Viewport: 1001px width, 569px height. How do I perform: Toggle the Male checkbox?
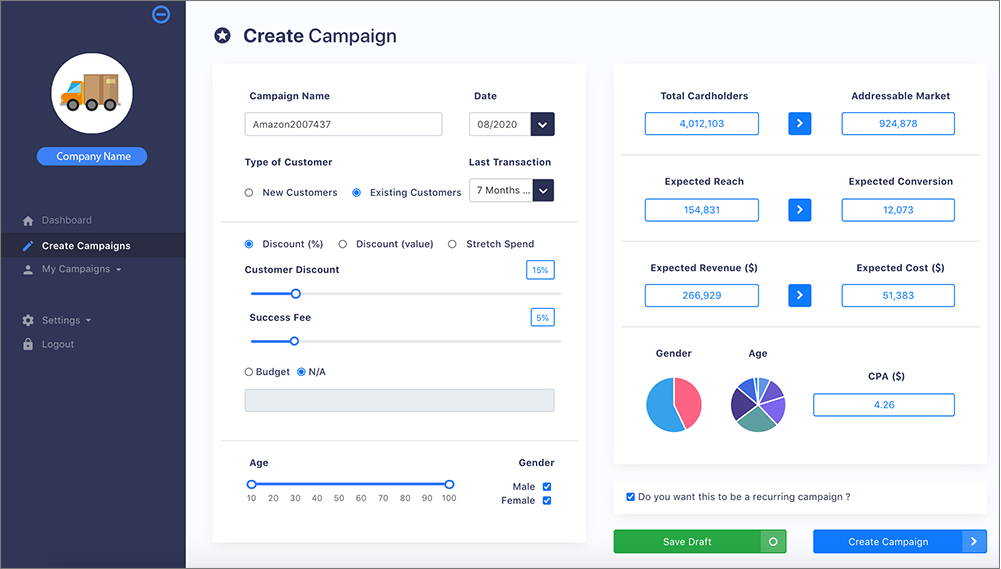tap(547, 487)
